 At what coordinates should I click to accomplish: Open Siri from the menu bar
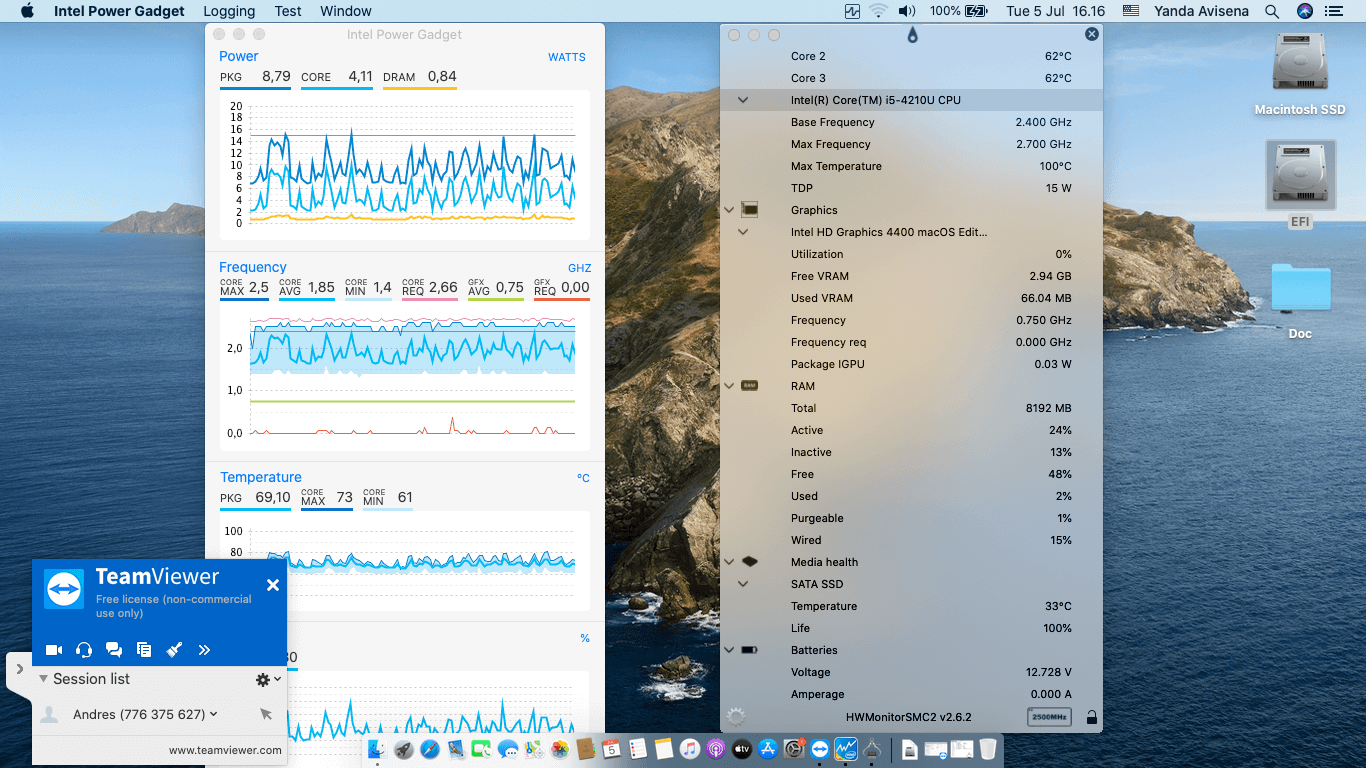pos(1304,11)
